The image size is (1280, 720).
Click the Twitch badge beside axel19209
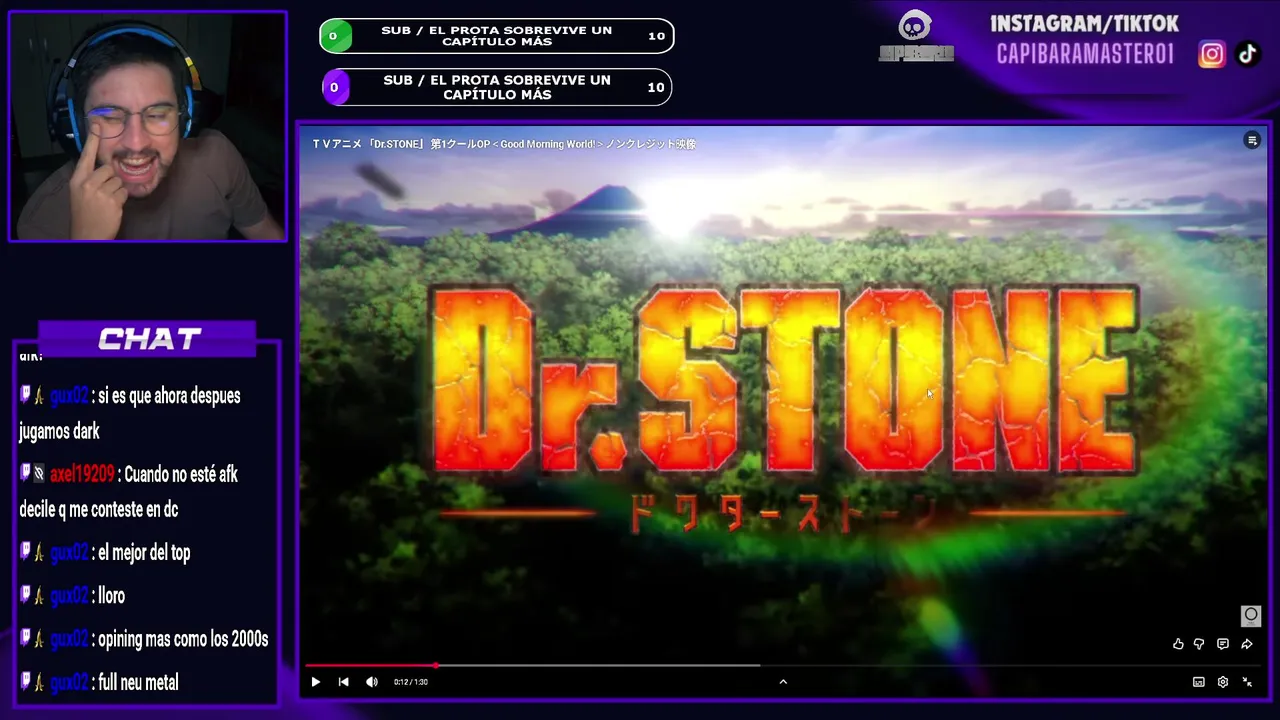pyautogui.click(x=26, y=474)
